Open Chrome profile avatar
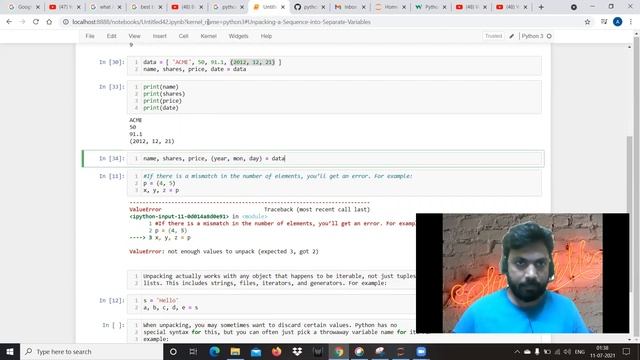Viewport: 640px width, 360px height. [617, 22]
